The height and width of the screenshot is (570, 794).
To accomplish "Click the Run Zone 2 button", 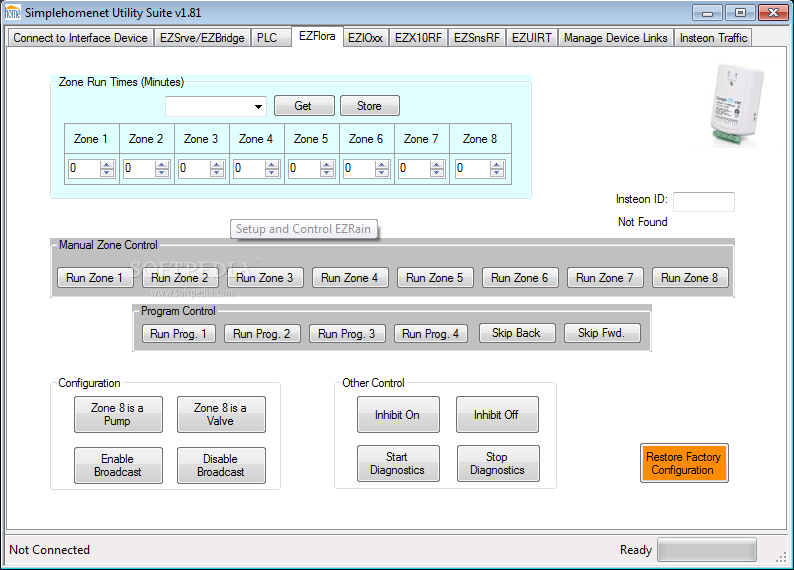I will 180,278.
